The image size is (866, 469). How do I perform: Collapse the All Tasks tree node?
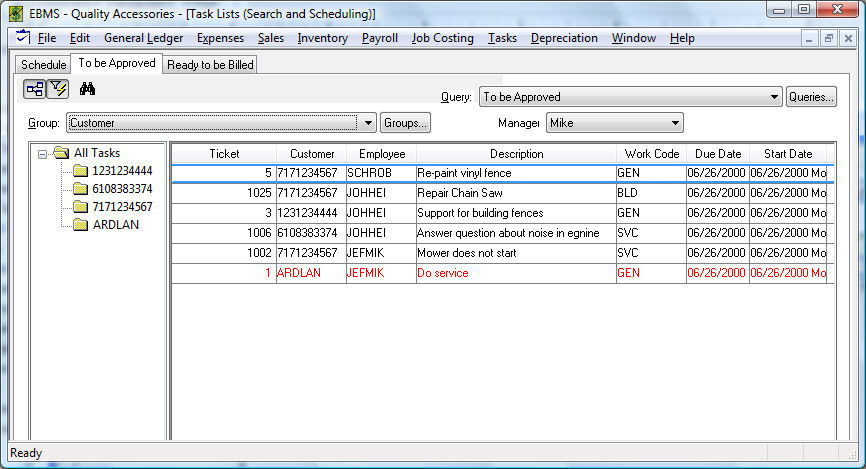pyautogui.click(x=43, y=153)
